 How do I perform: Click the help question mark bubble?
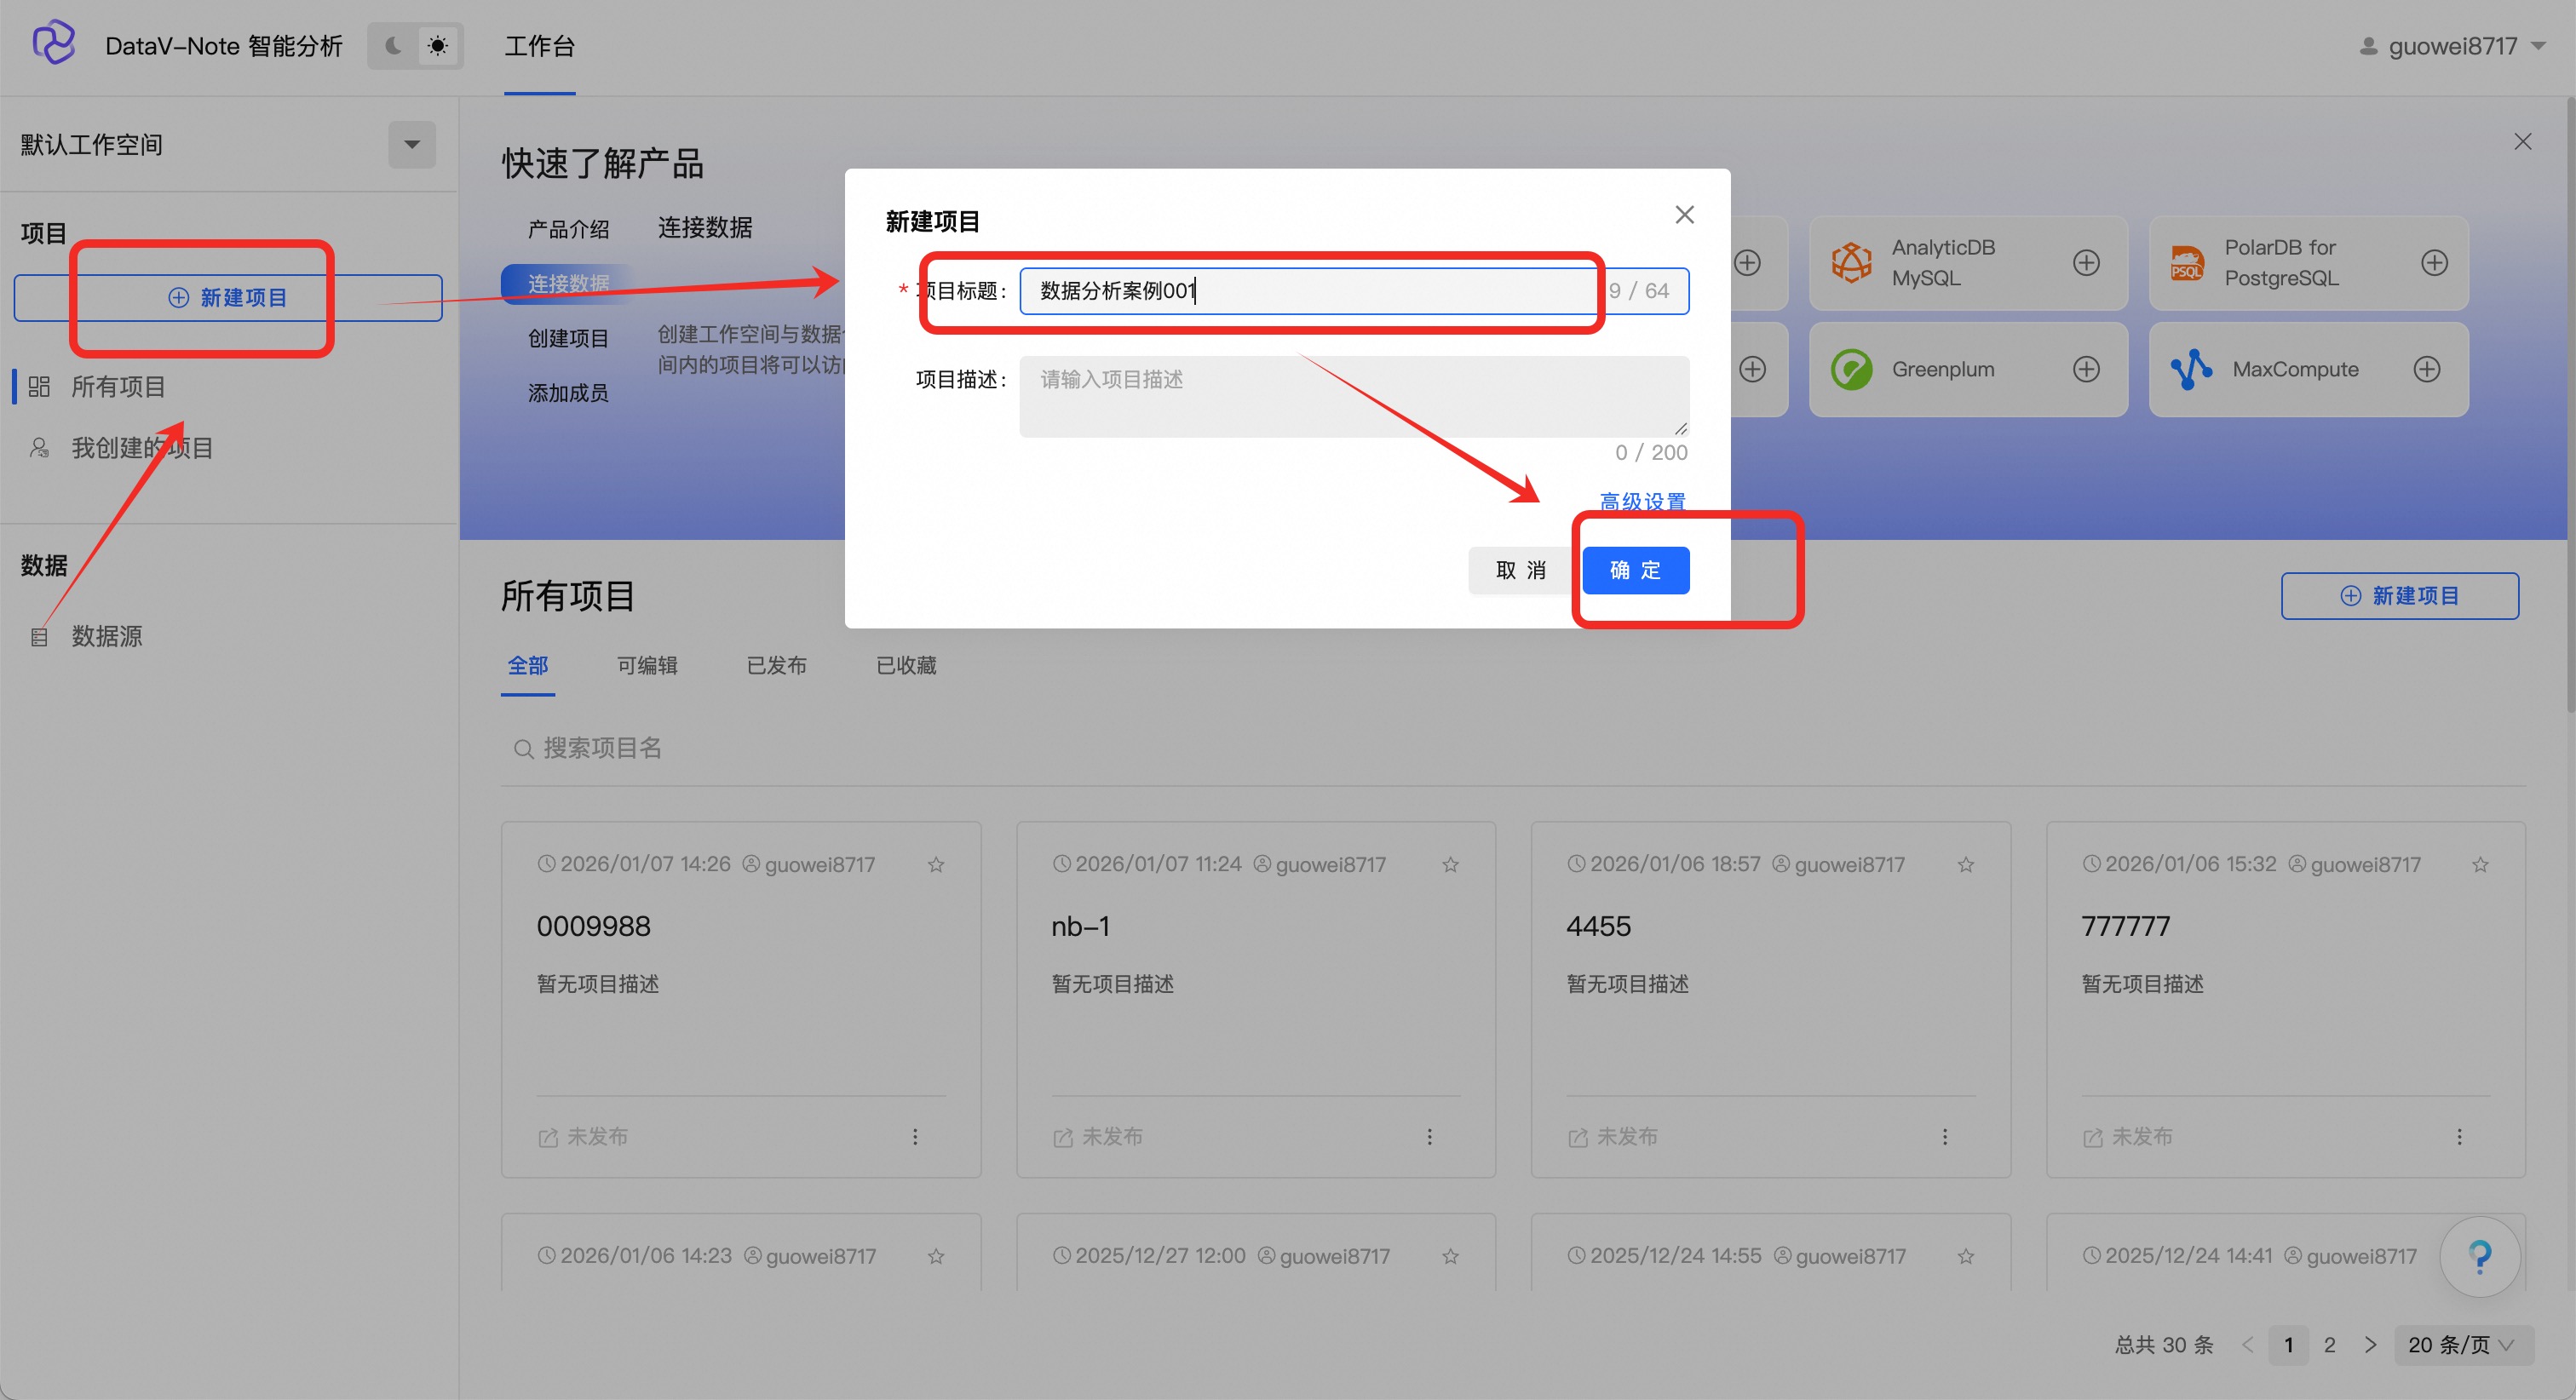(x=2479, y=1256)
